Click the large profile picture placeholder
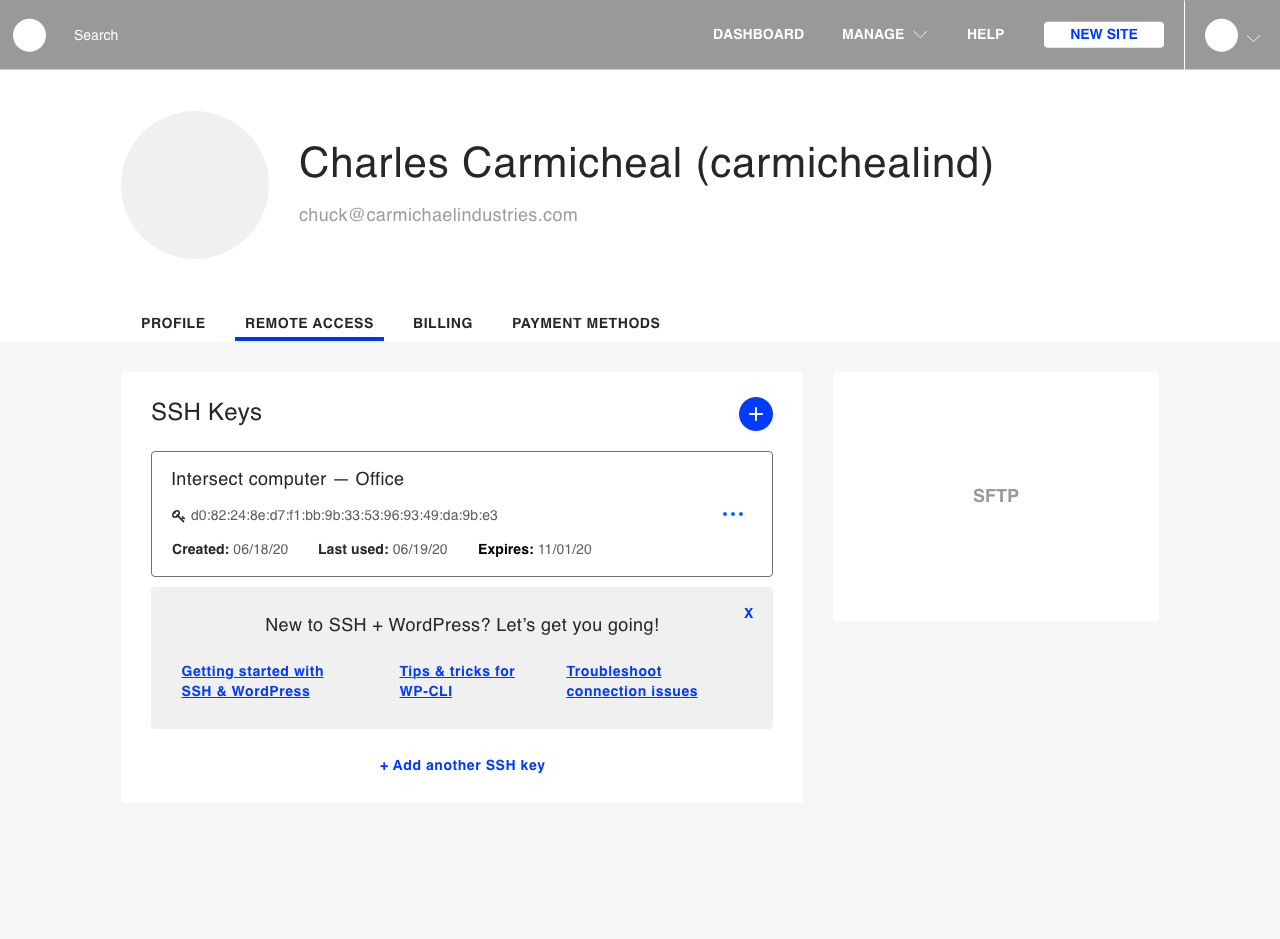Image resolution: width=1280 pixels, height=939 pixels. 195,185
